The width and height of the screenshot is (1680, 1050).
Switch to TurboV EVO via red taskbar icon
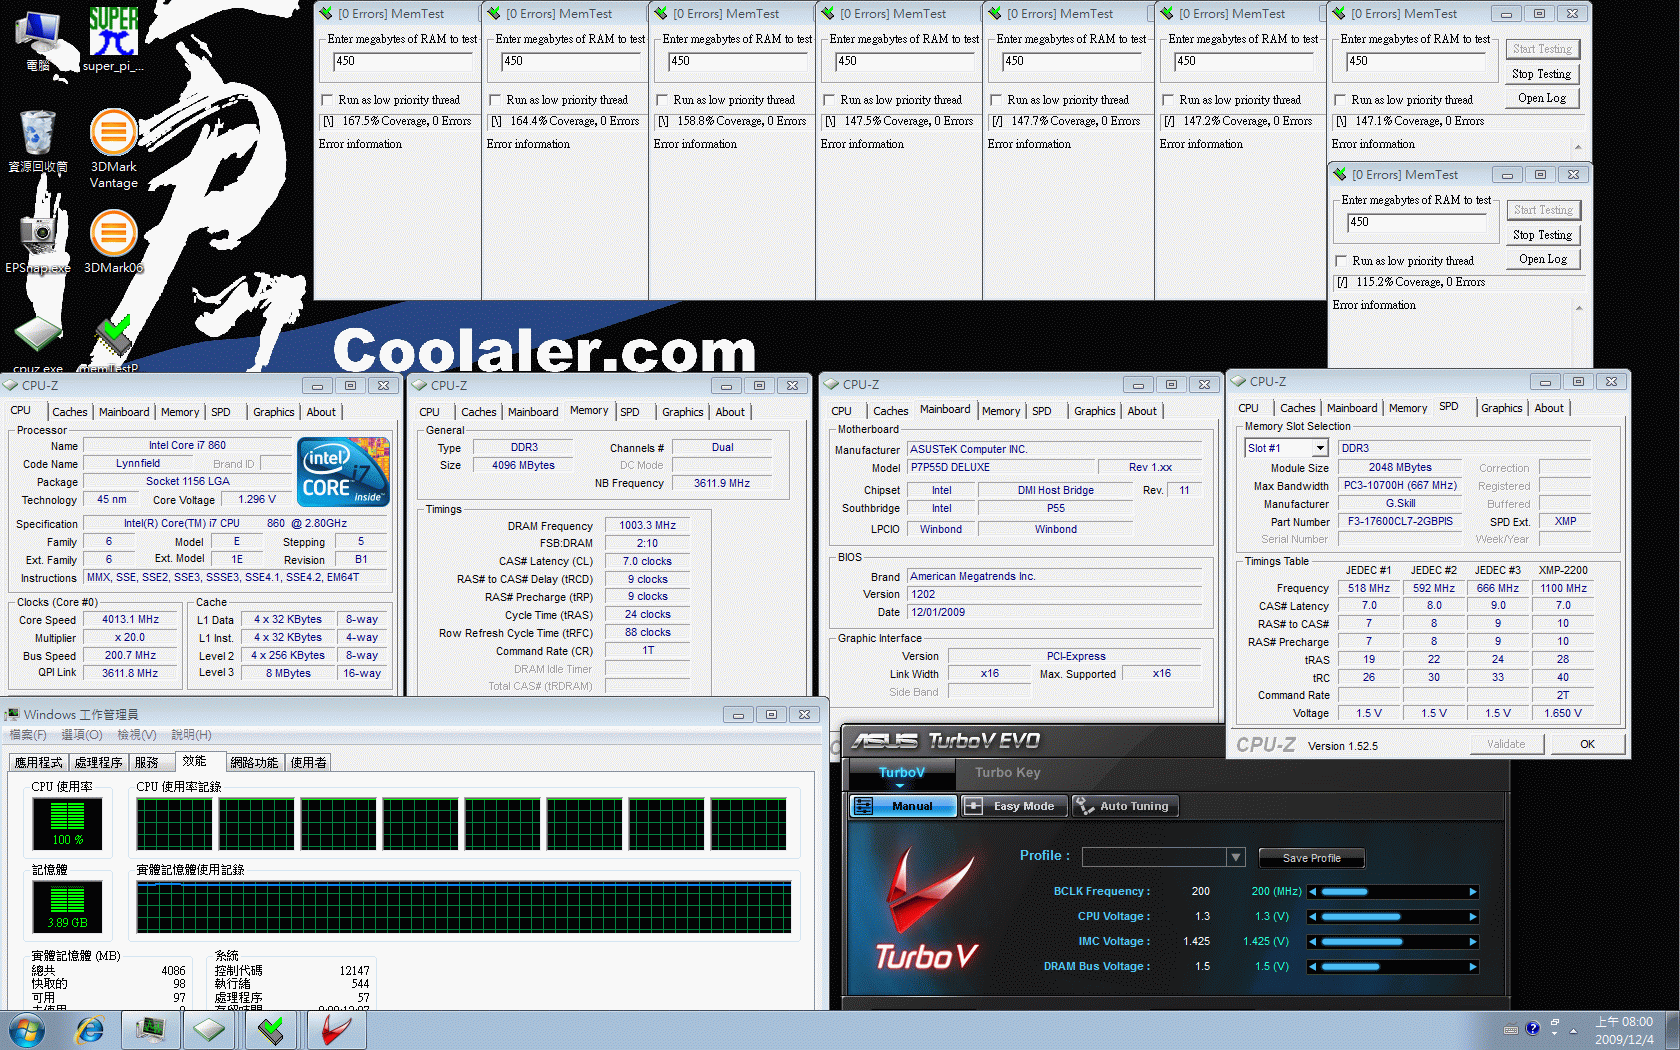tap(335, 1030)
